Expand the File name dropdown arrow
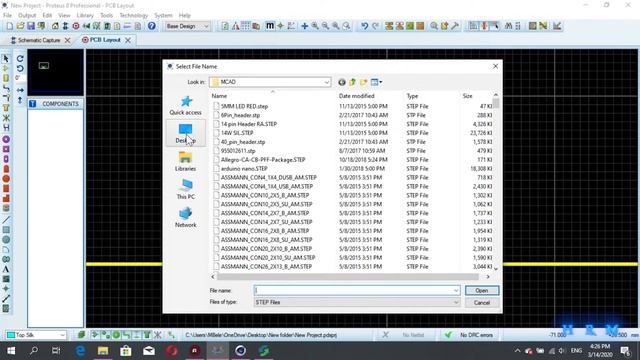Viewport: 640px width, 360px height. (x=456, y=290)
